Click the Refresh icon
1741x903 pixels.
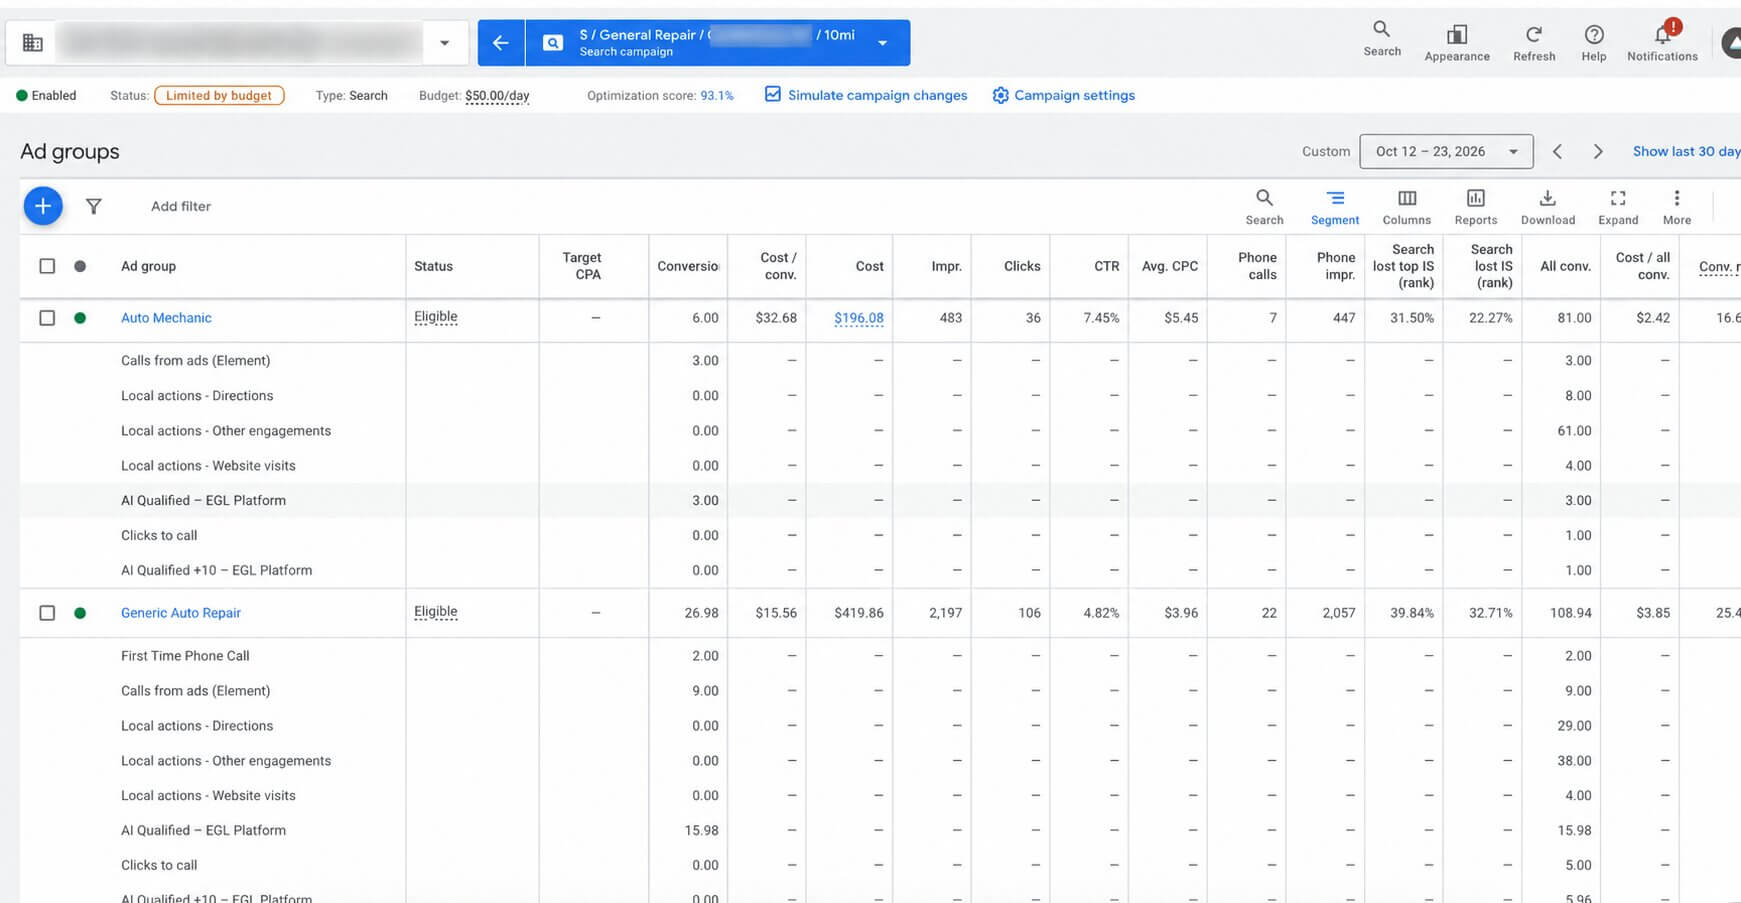1534,34
